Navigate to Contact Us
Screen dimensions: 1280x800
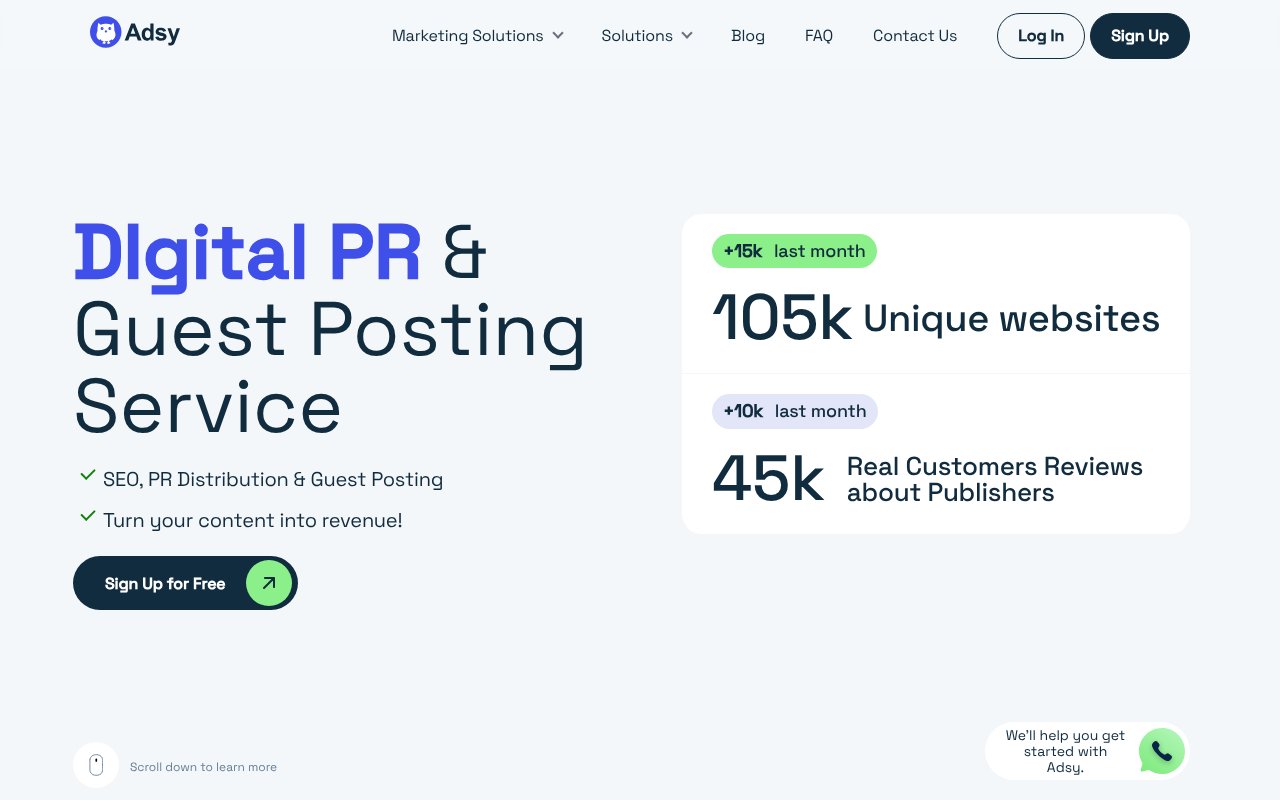pyautogui.click(x=914, y=36)
